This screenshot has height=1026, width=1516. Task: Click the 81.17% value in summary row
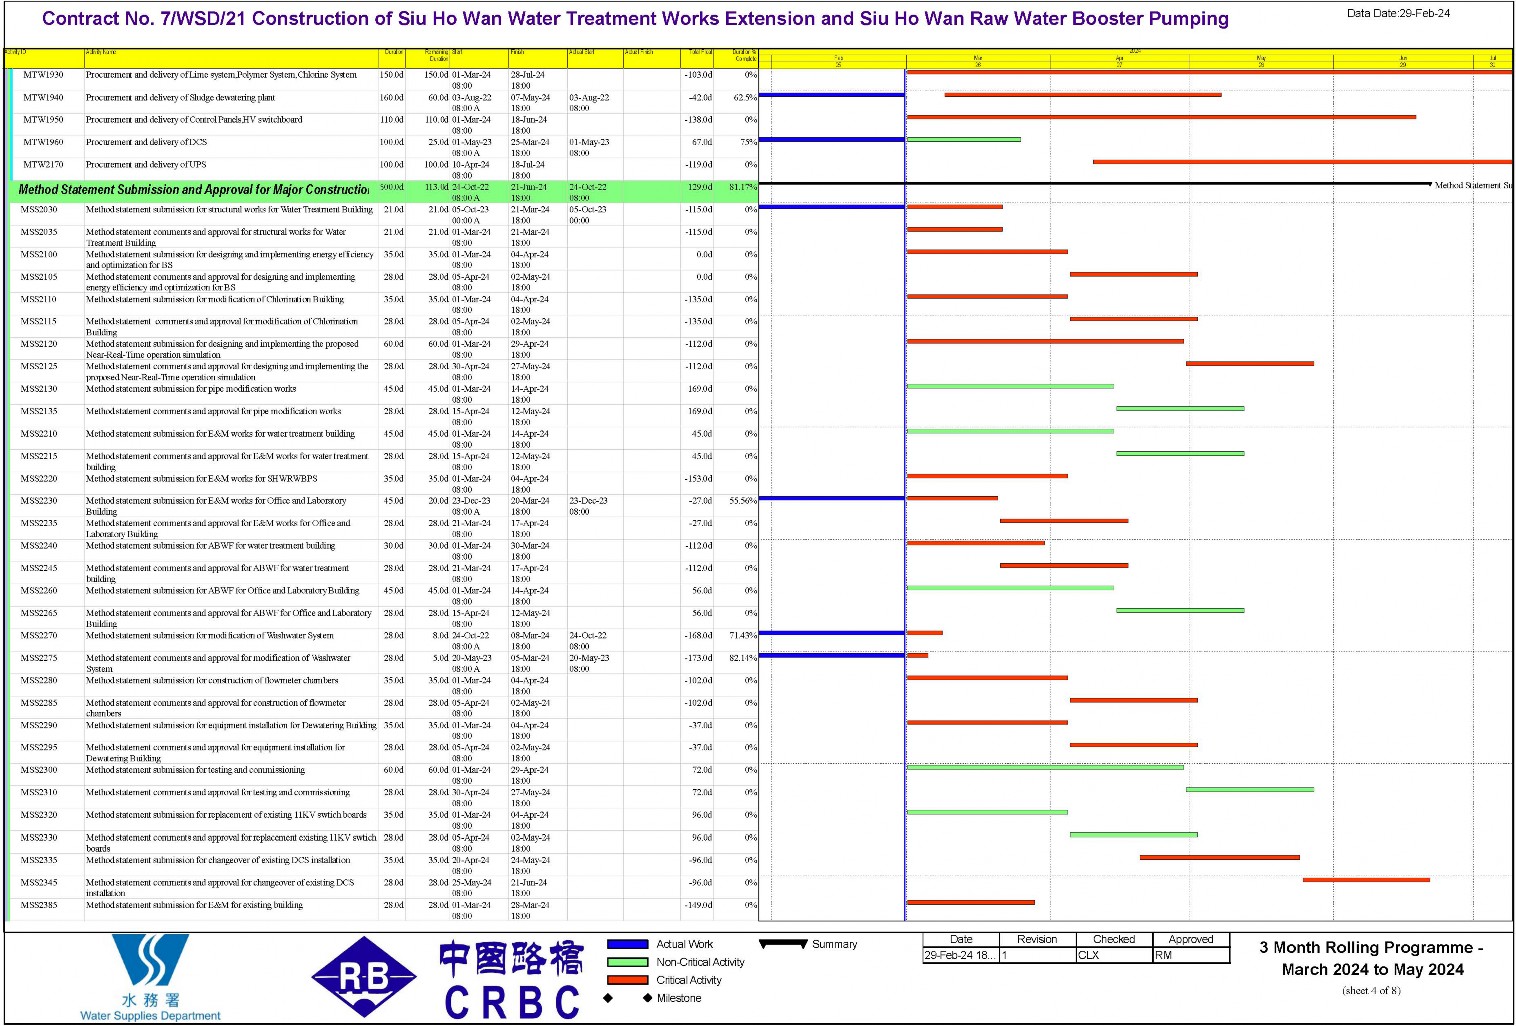(743, 187)
